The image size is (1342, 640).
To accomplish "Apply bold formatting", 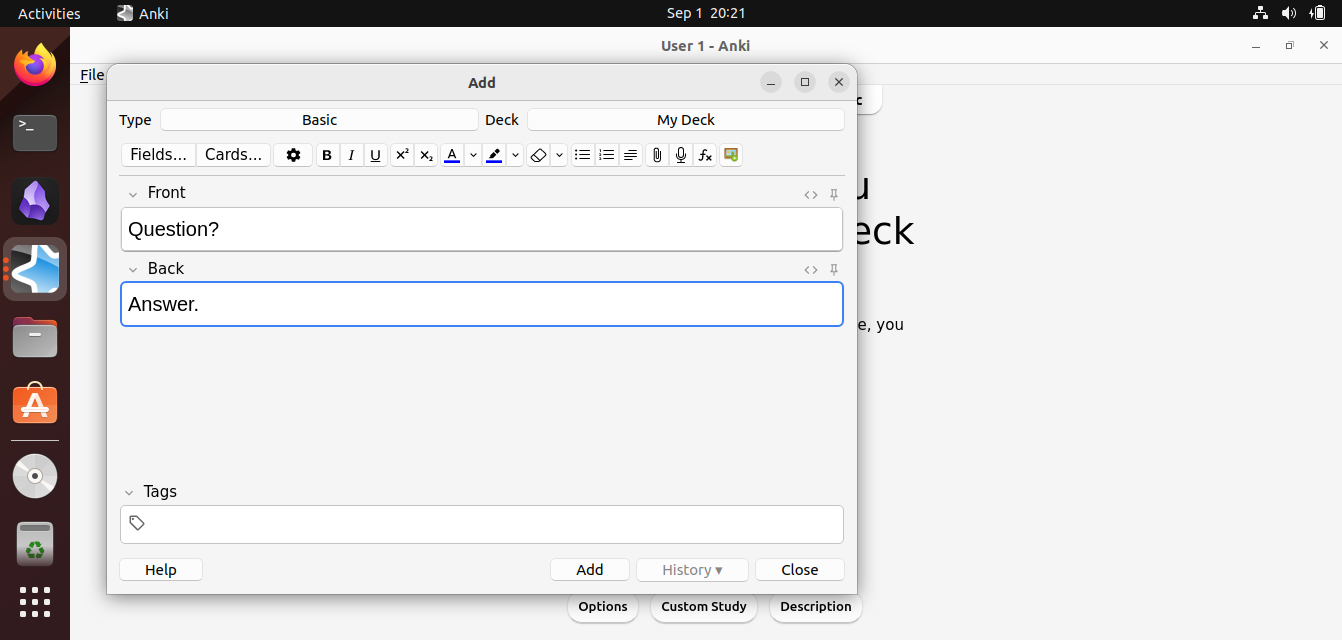I will (327, 155).
